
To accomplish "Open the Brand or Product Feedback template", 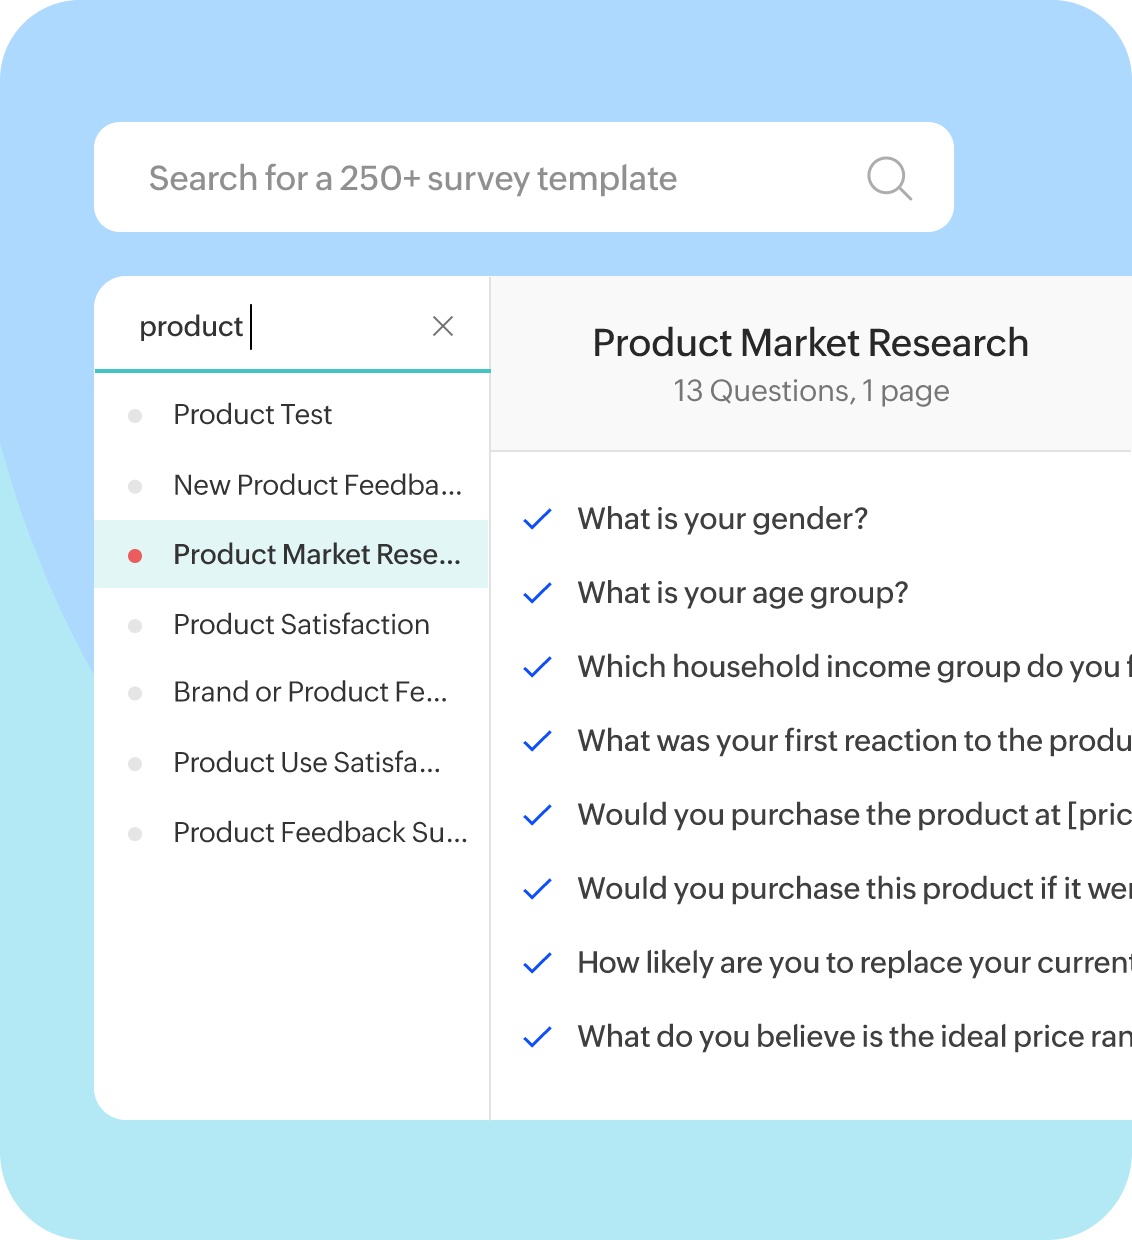I will coord(310,693).
